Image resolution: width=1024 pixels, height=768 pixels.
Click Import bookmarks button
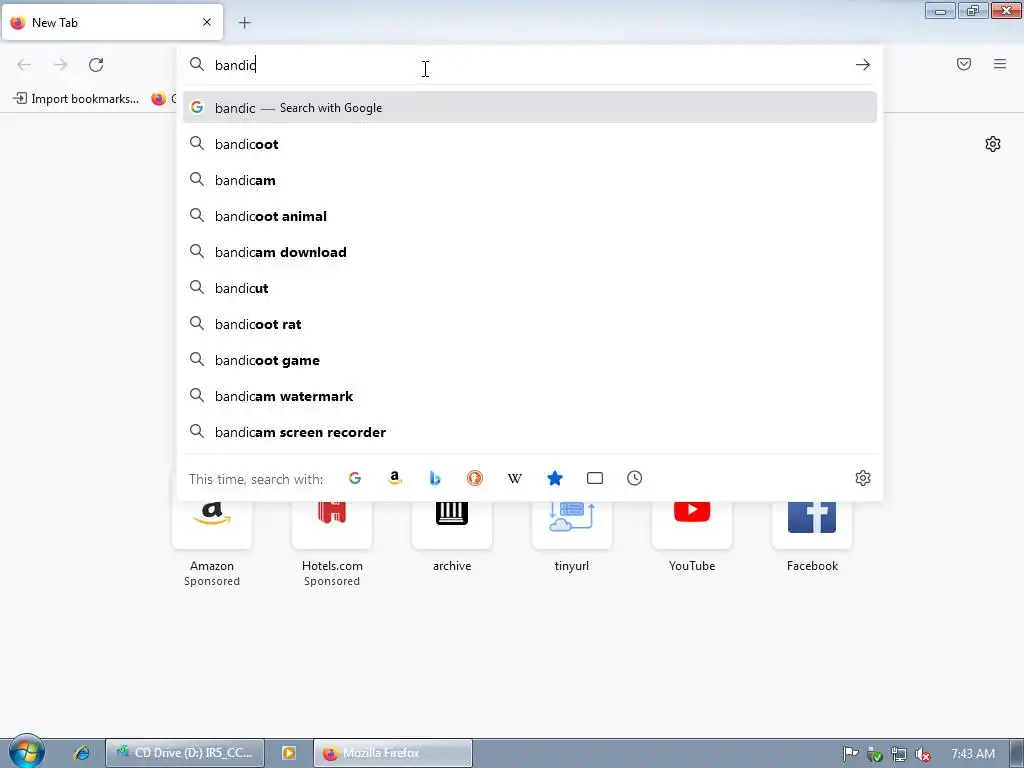point(76,99)
